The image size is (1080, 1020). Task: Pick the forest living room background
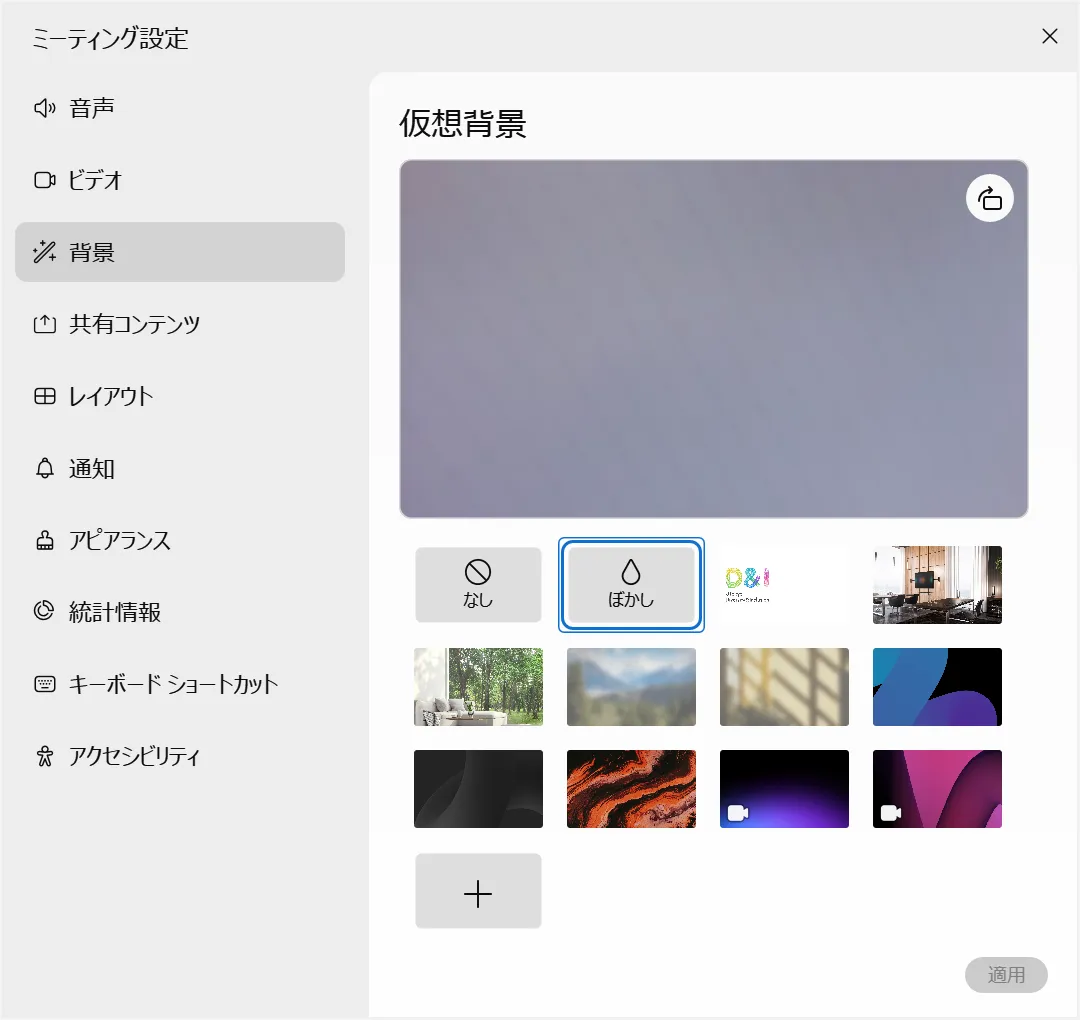pyautogui.click(x=478, y=687)
